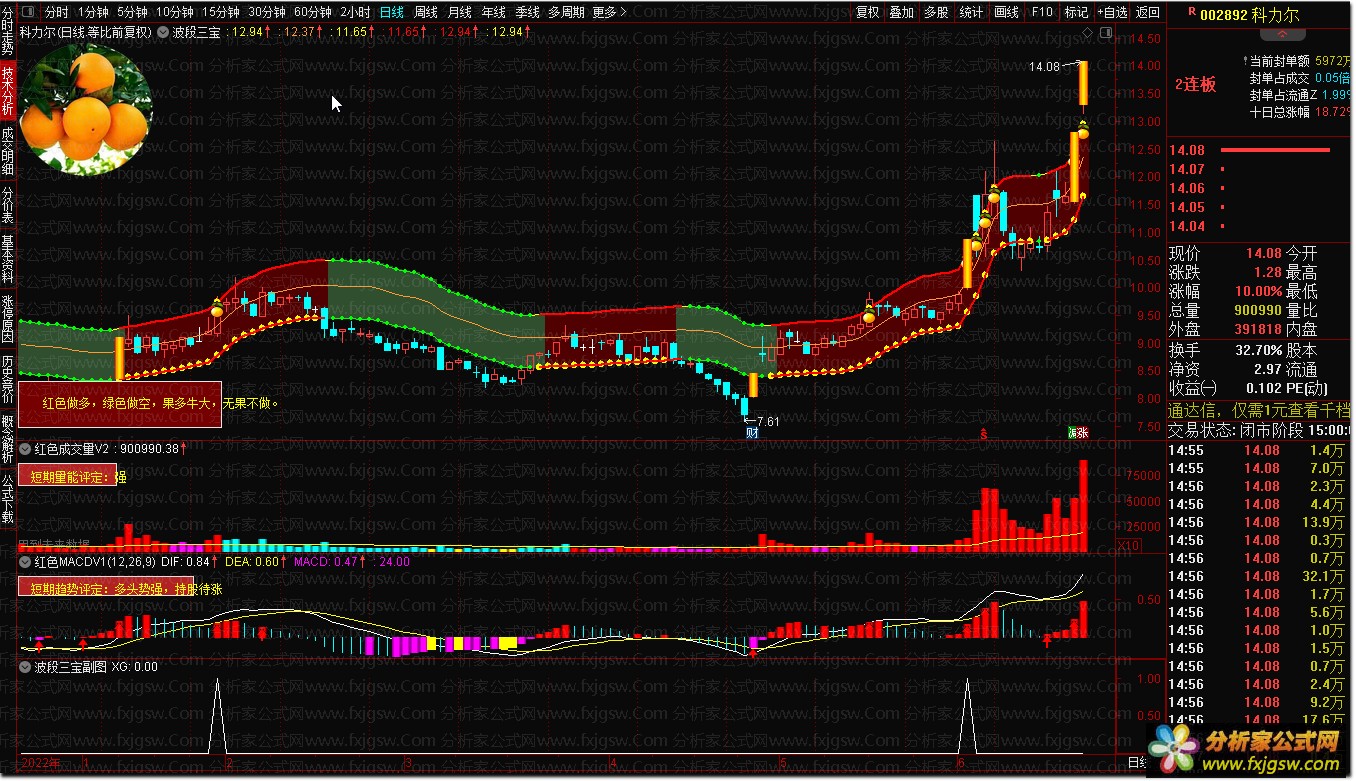Click the 复权 button
The image size is (1356, 781).
point(868,12)
